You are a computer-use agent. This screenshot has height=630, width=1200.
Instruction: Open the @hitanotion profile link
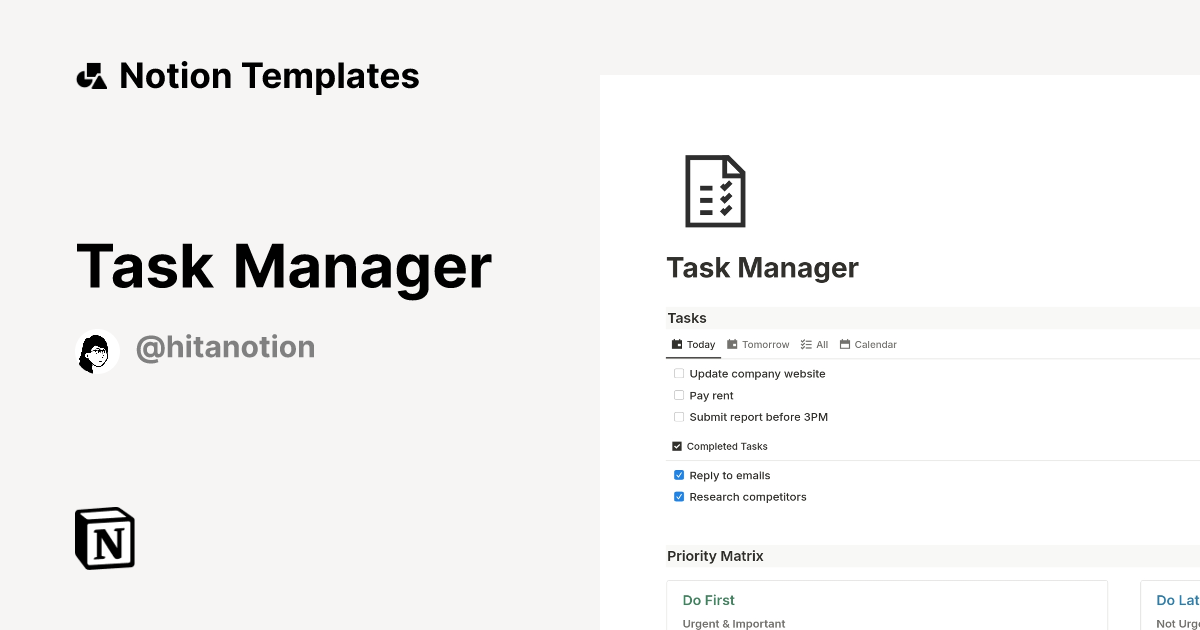225,347
